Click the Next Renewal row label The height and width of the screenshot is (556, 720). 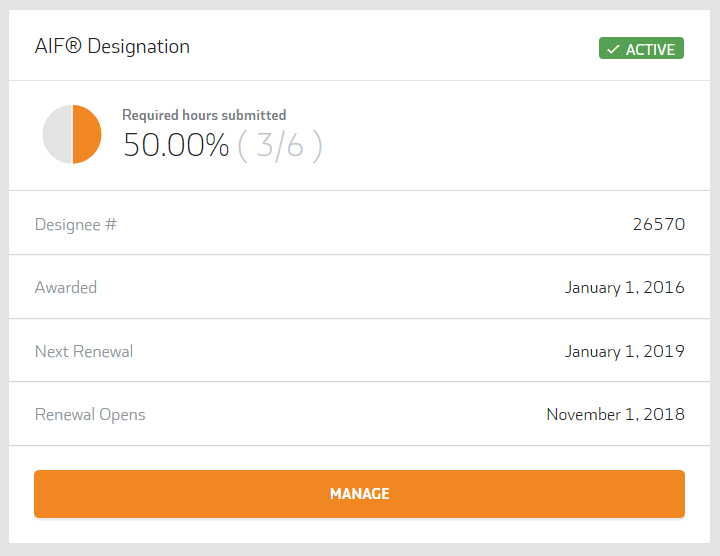84,351
